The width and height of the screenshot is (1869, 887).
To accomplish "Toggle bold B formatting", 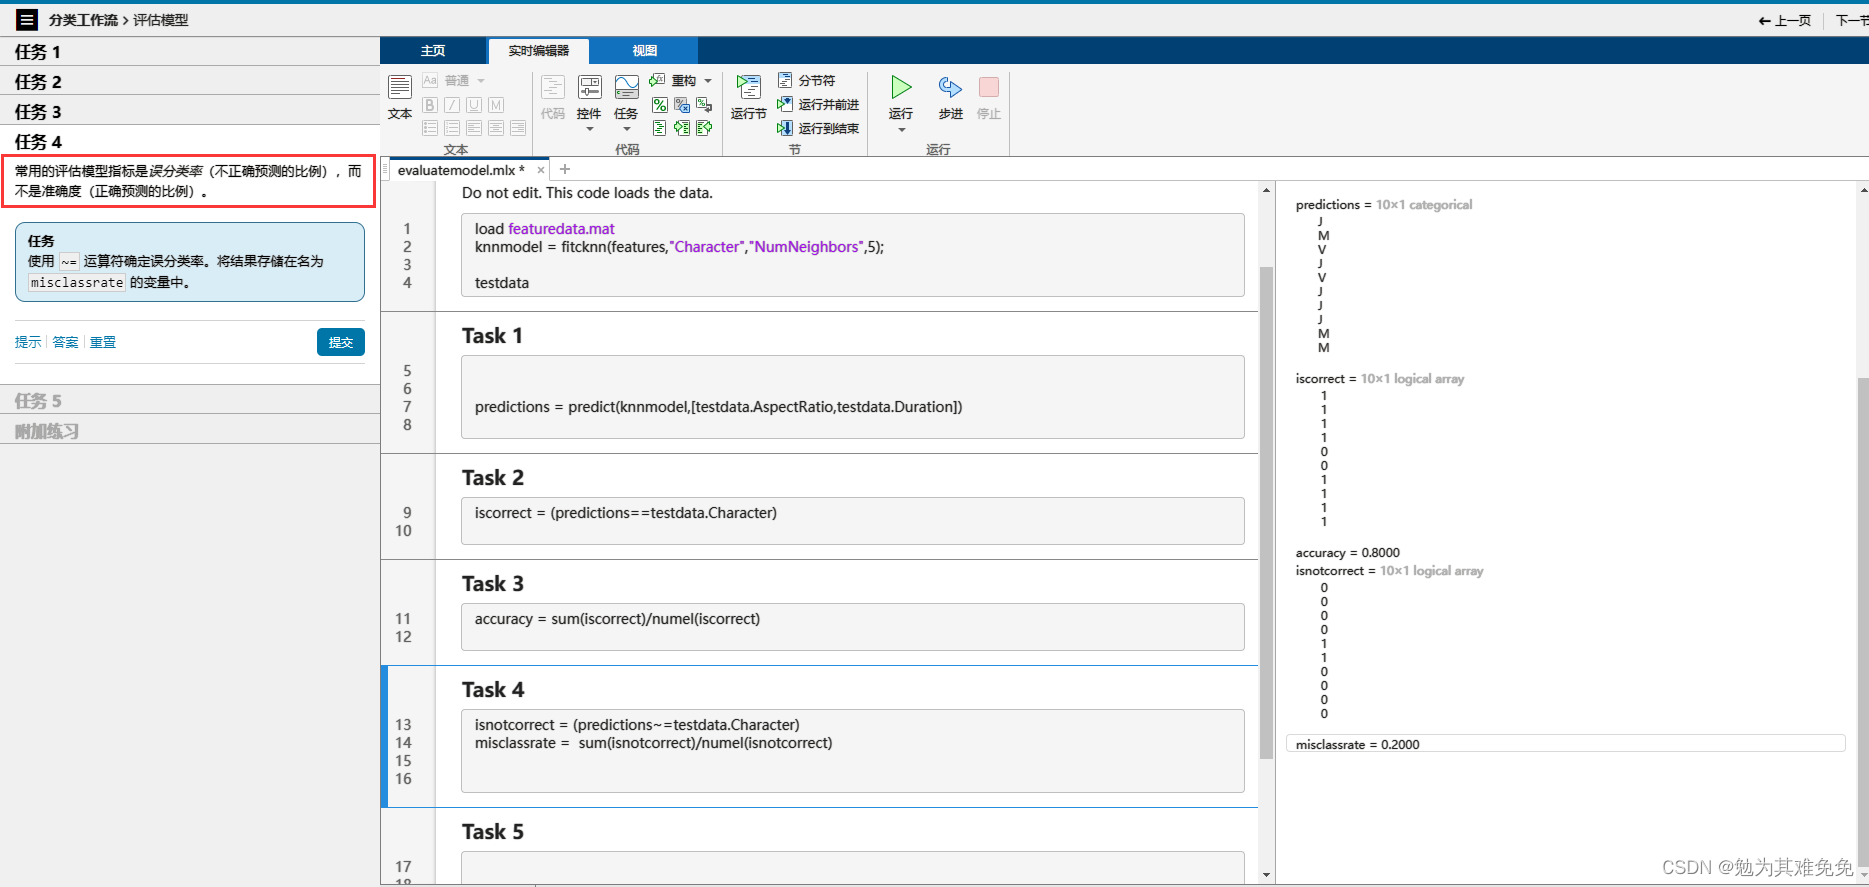I will click(430, 104).
